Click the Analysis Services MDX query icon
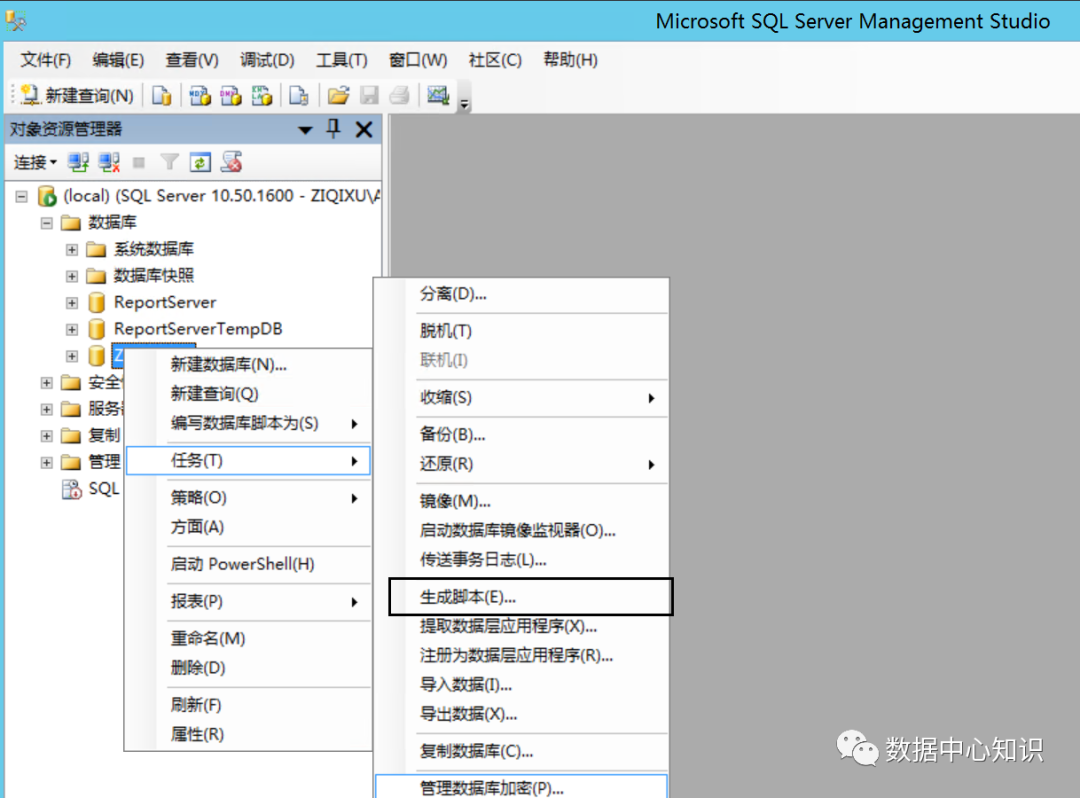This screenshot has width=1080, height=798. [200, 95]
